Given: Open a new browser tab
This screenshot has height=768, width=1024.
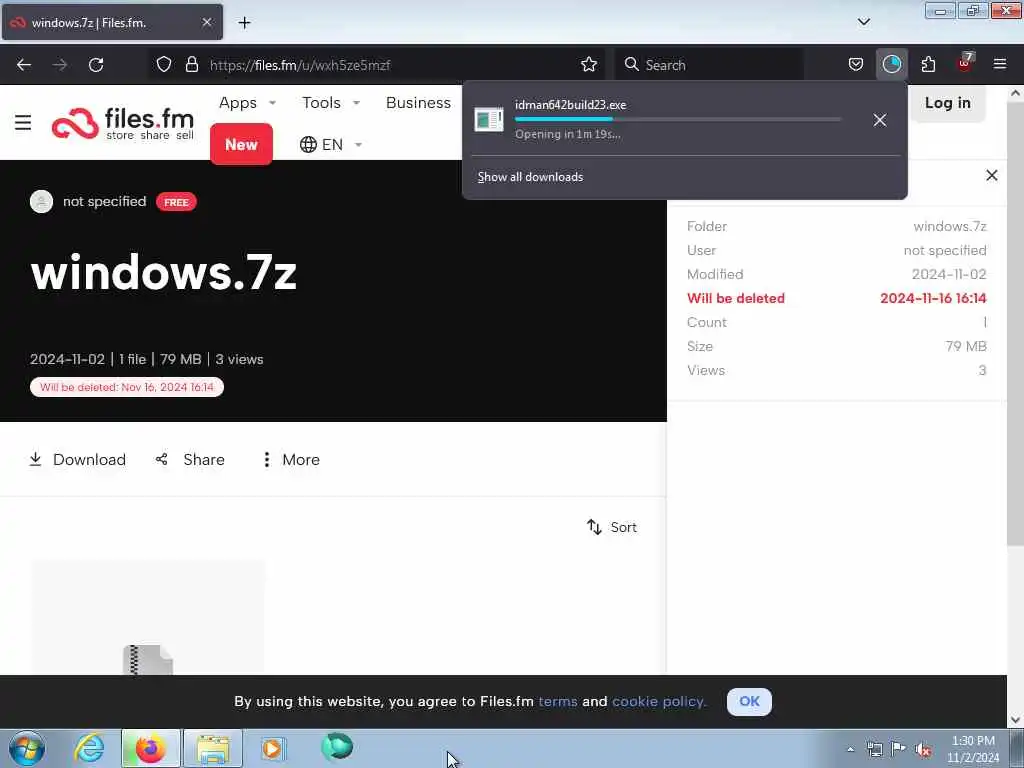Looking at the screenshot, I should point(244,23).
